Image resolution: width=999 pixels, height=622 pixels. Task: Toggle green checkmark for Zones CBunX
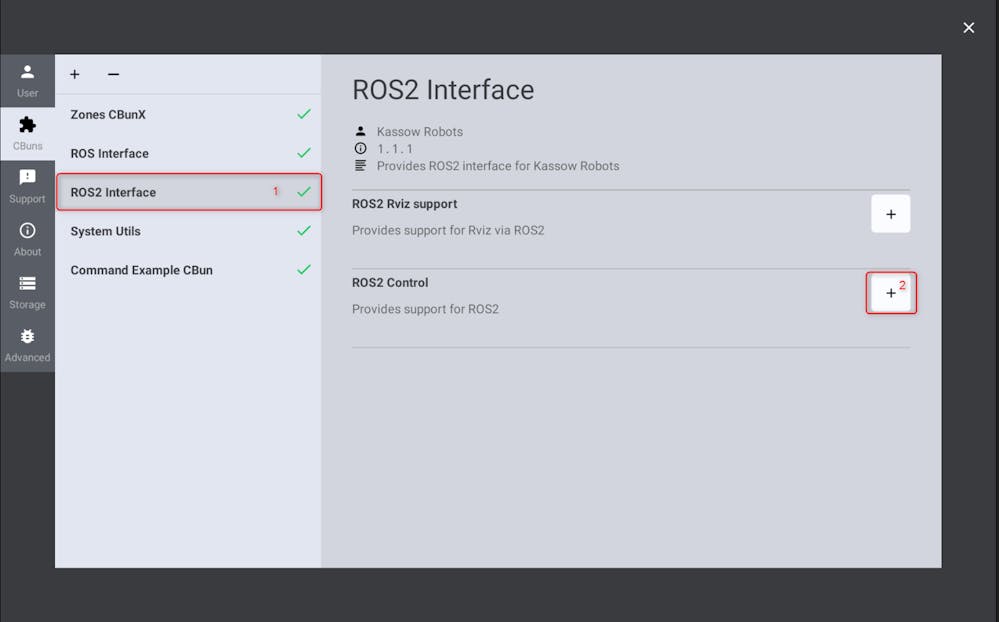pos(304,114)
